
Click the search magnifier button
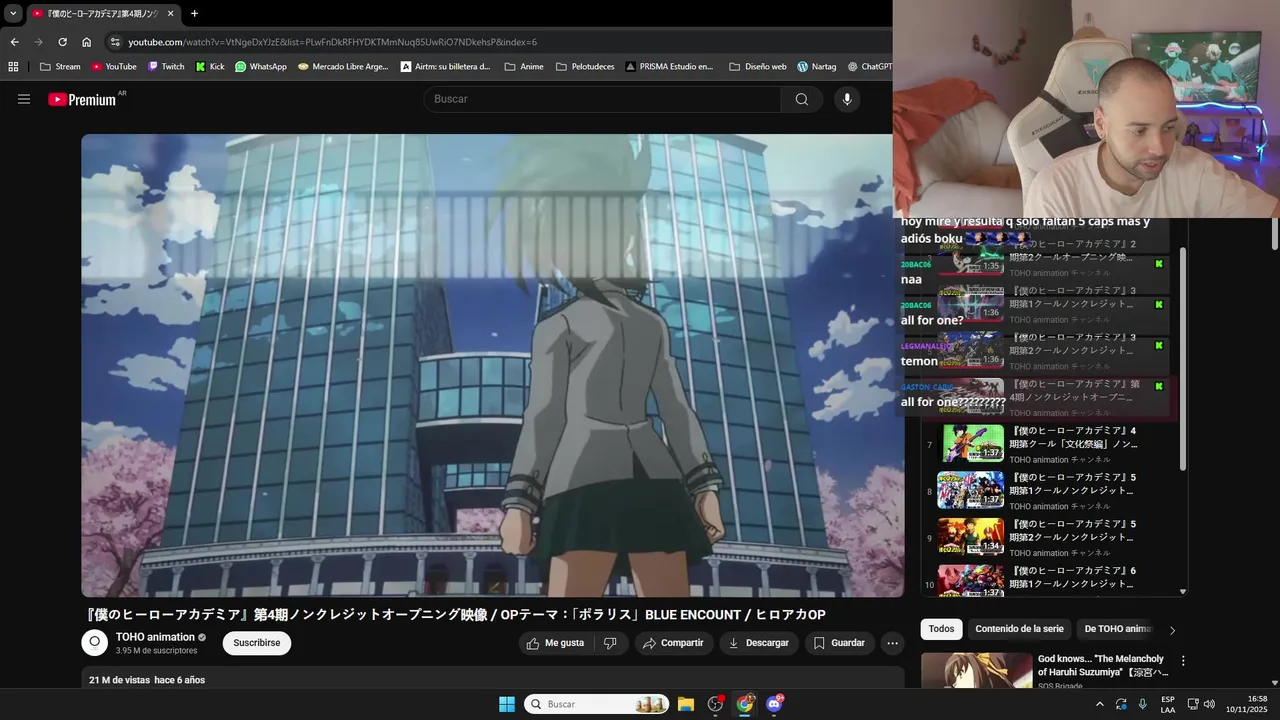point(802,99)
